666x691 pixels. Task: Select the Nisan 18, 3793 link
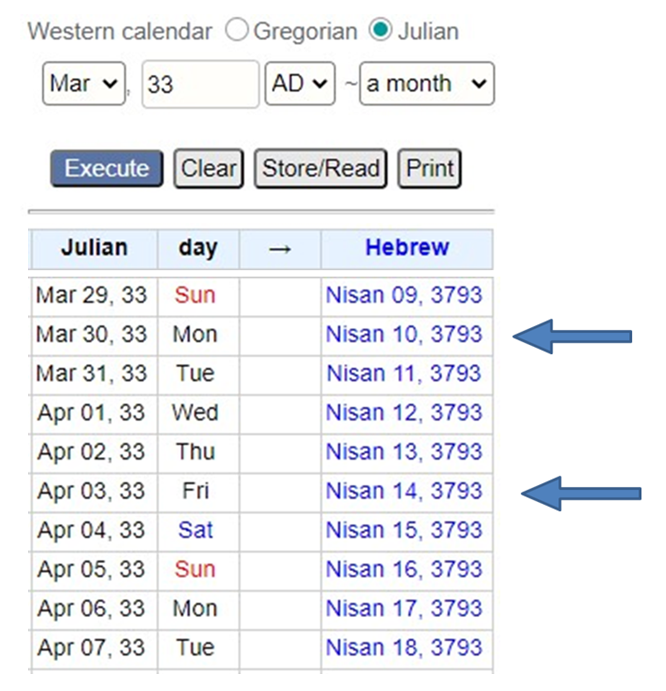[404, 648]
